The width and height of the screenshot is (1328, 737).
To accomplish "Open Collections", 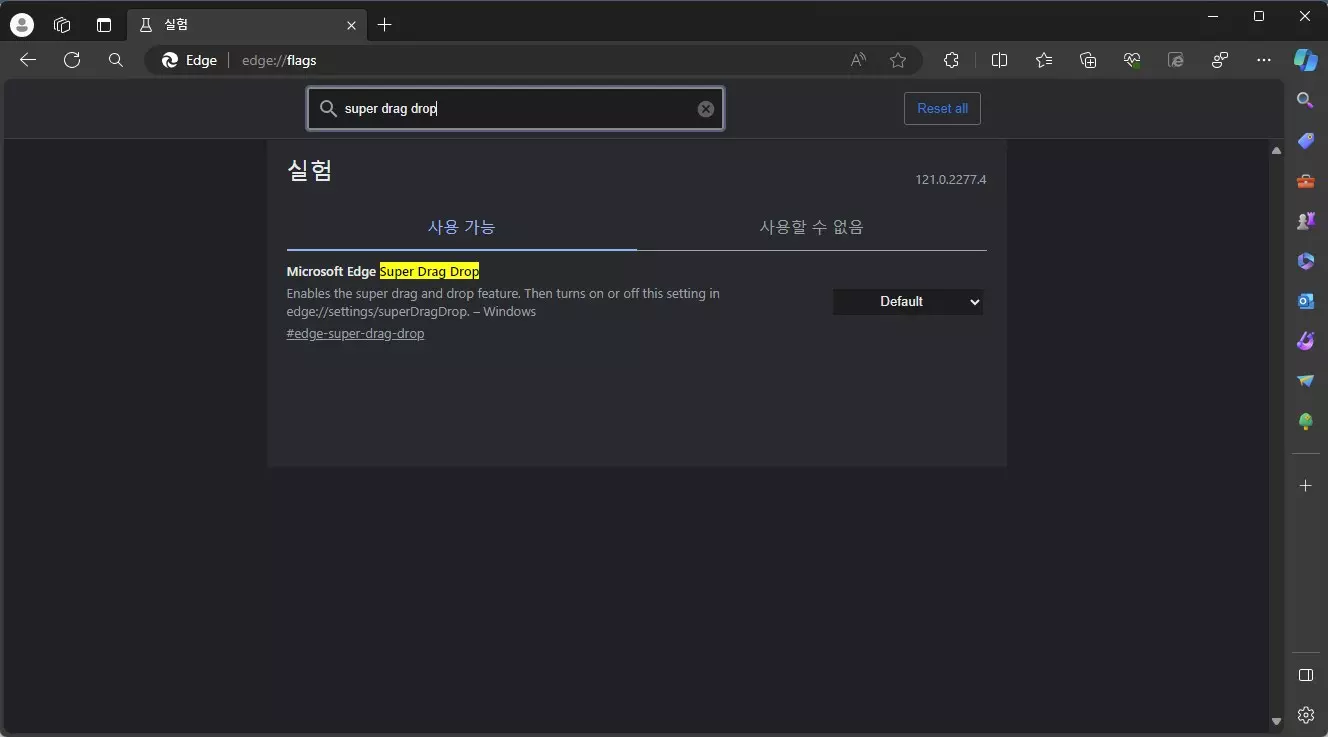I will [x=1087, y=60].
